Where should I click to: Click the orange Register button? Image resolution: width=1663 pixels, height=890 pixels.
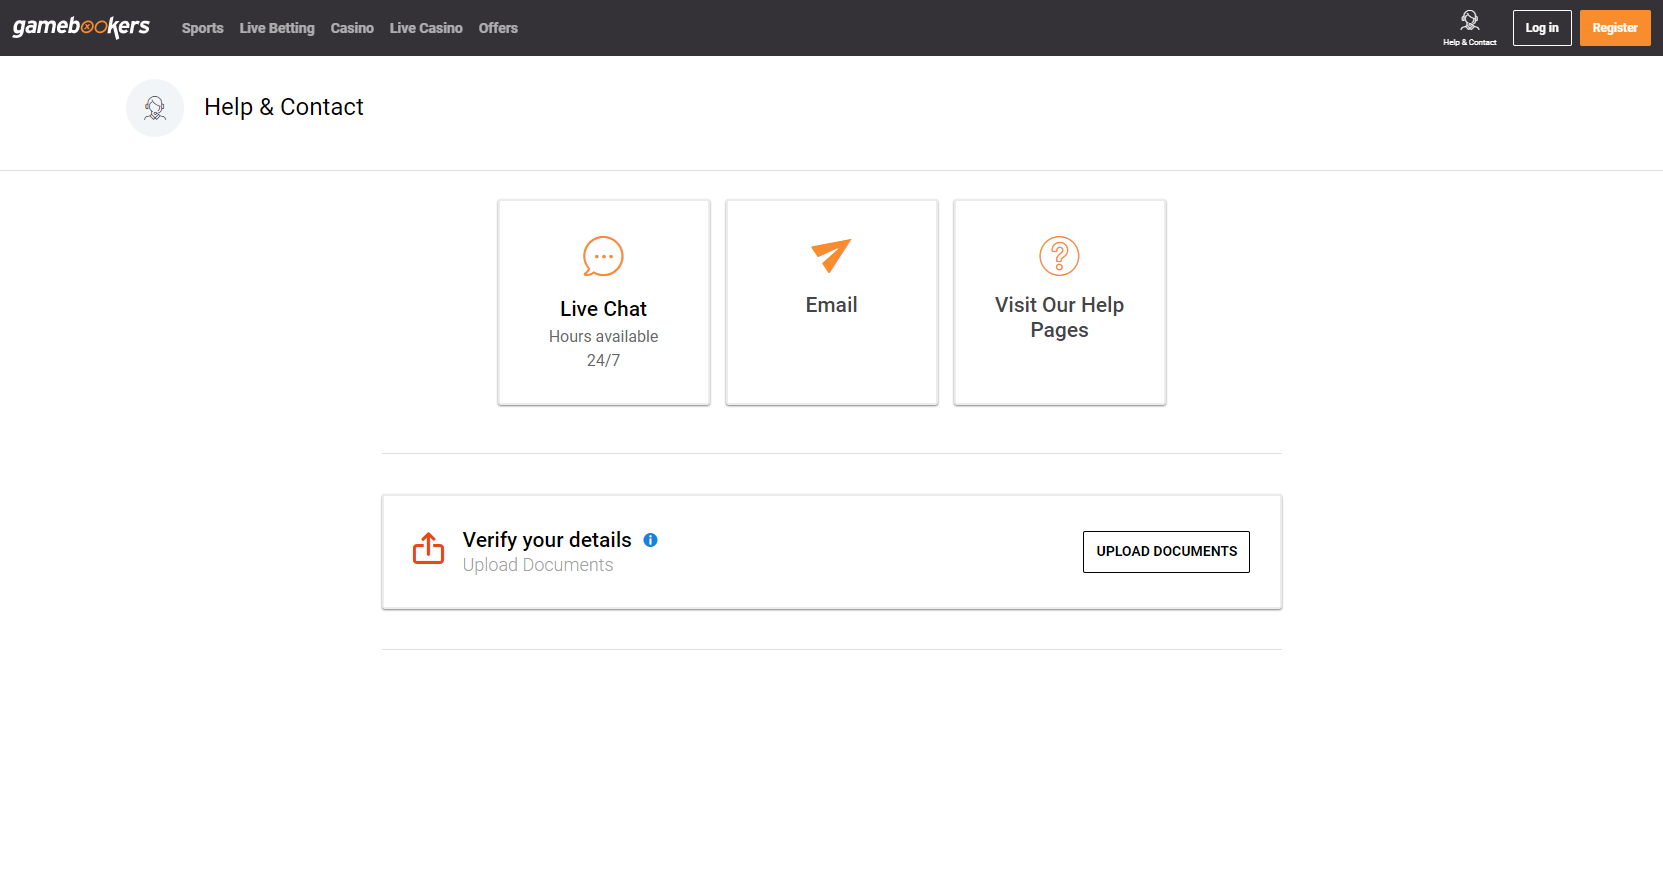(x=1615, y=28)
